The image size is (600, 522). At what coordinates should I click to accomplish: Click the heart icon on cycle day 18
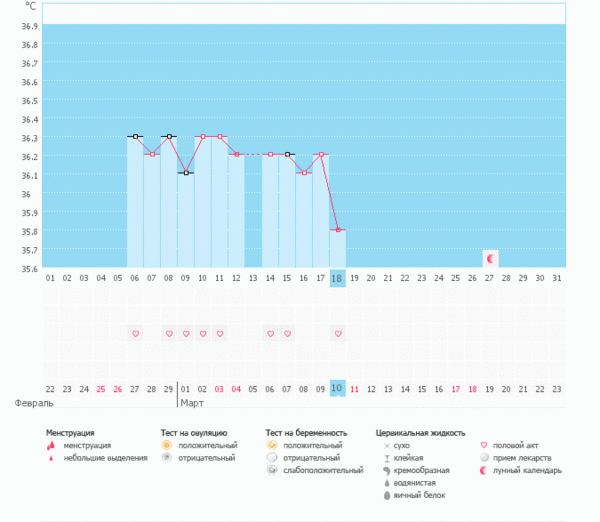pos(338,333)
